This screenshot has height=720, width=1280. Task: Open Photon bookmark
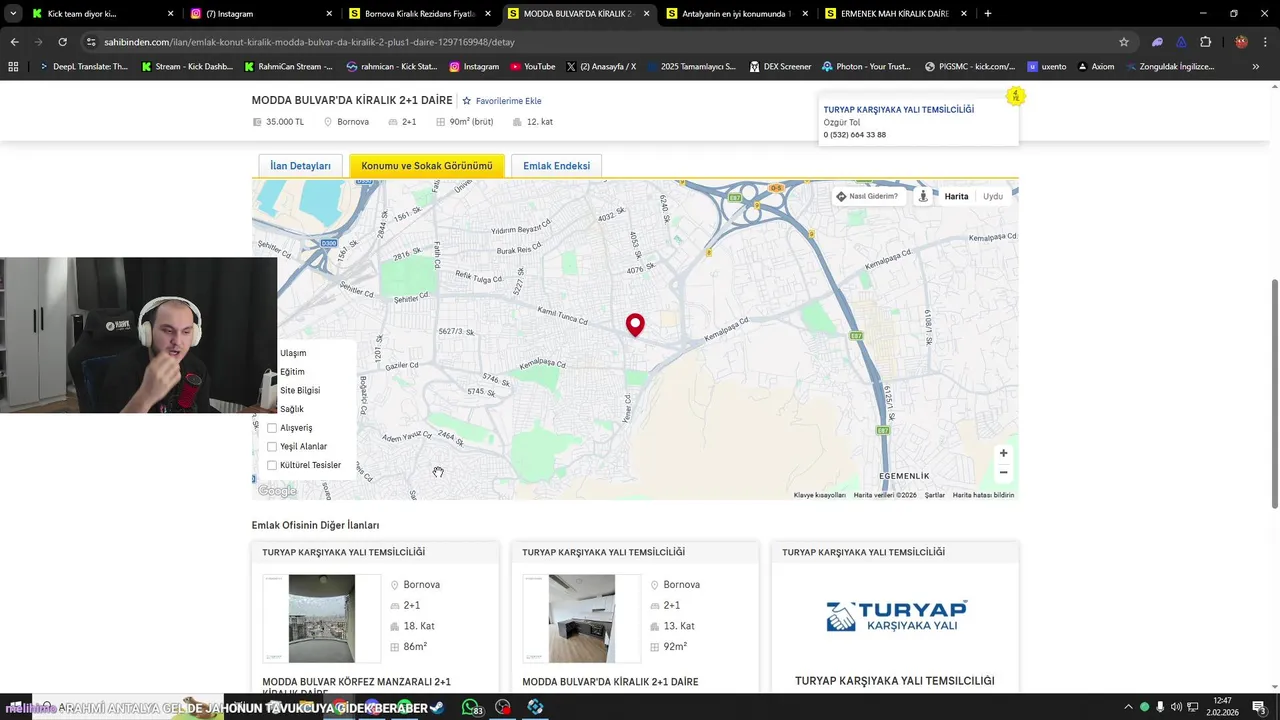866,66
